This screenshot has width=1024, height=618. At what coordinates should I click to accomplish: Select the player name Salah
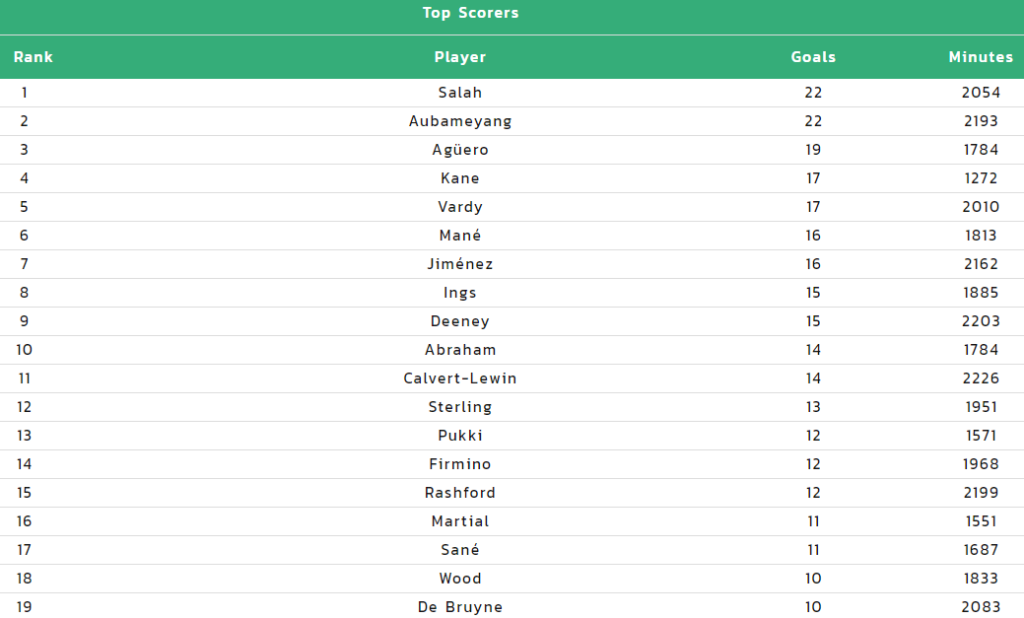(x=460, y=93)
